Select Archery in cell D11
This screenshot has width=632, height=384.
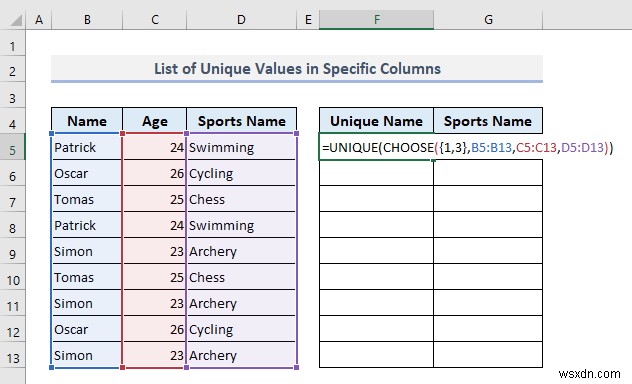click(x=241, y=303)
